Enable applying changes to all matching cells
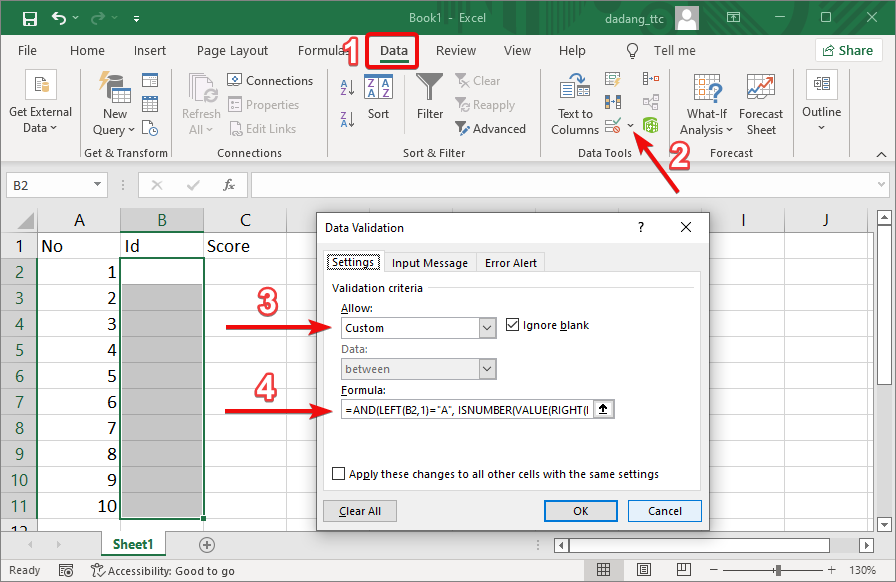The image size is (896, 582). [339, 474]
